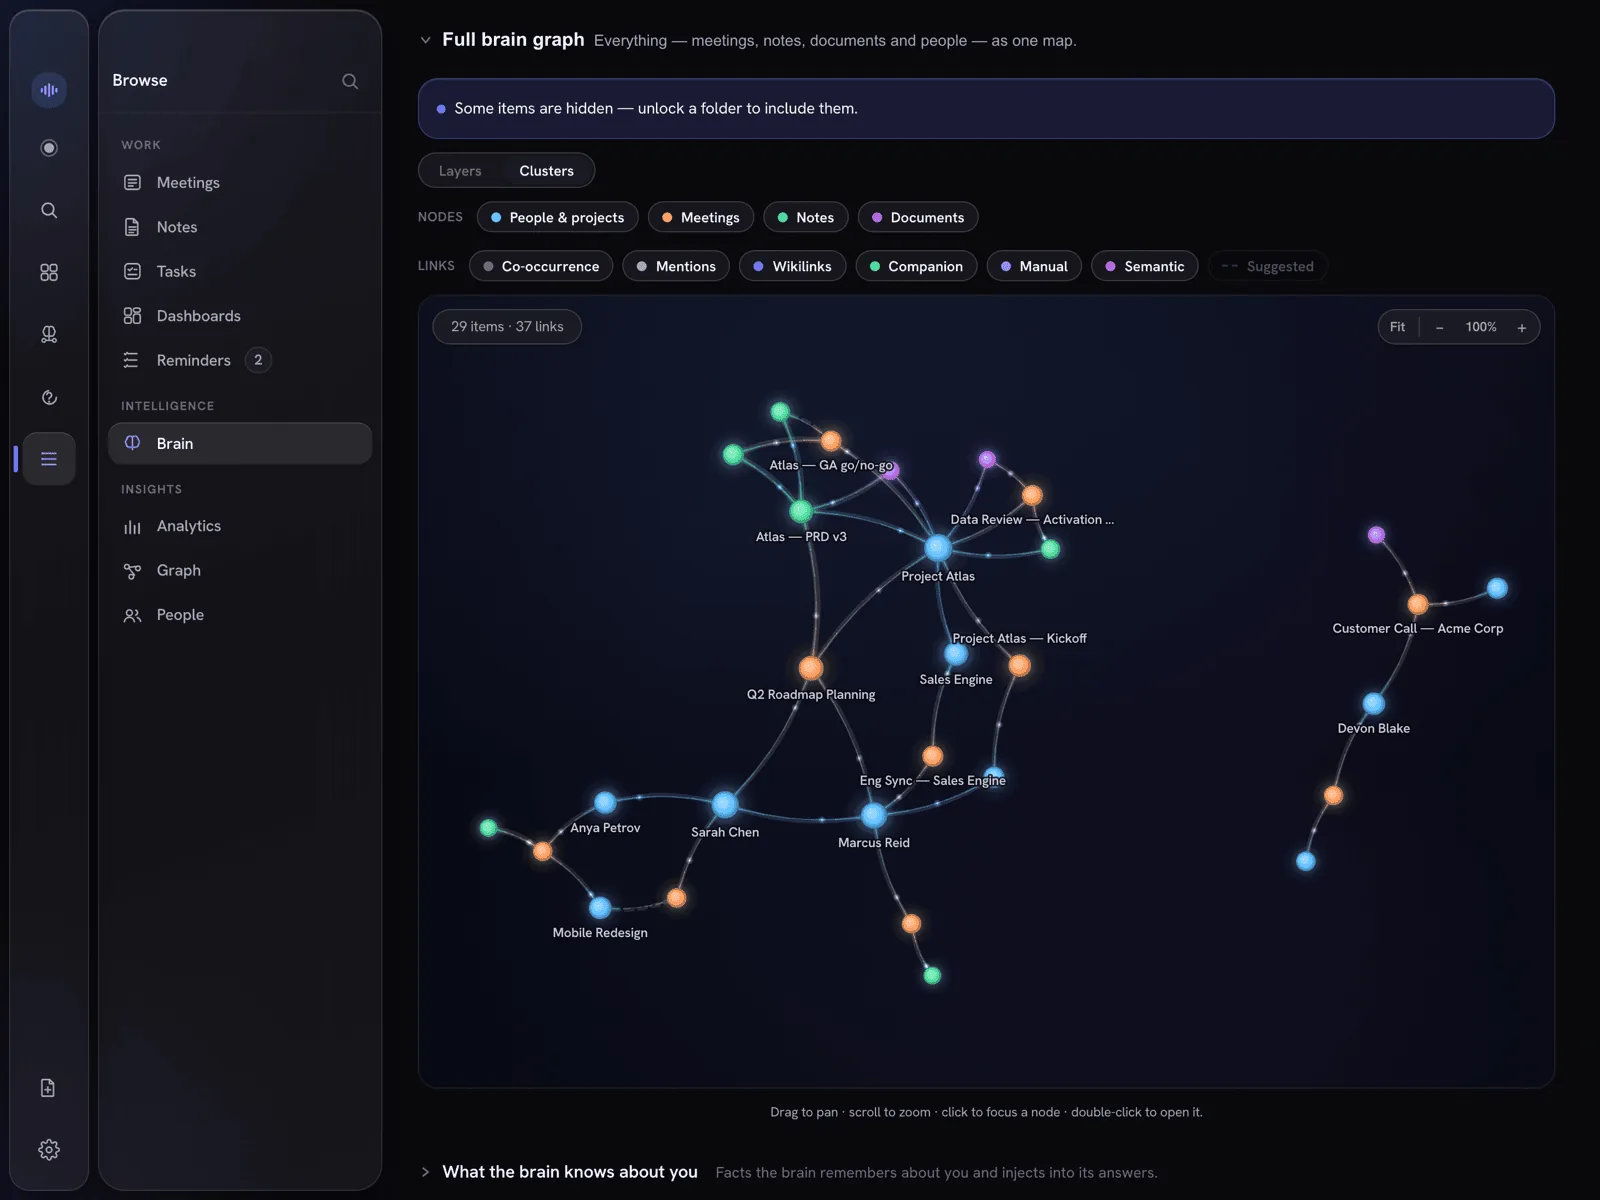The height and width of the screenshot is (1200, 1600).
Task: Toggle Wikilinks link filter
Action: click(x=792, y=266)
